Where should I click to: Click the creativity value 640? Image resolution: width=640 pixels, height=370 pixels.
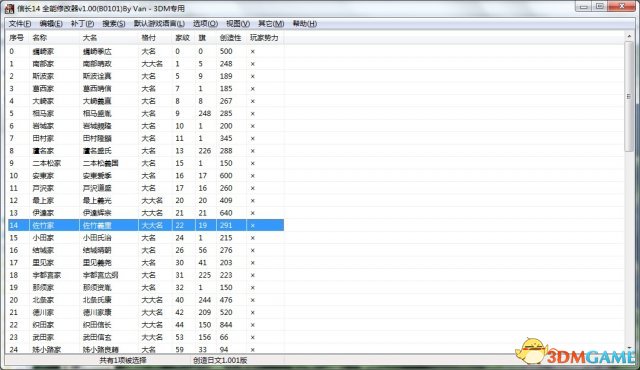(x=226, y=213)
